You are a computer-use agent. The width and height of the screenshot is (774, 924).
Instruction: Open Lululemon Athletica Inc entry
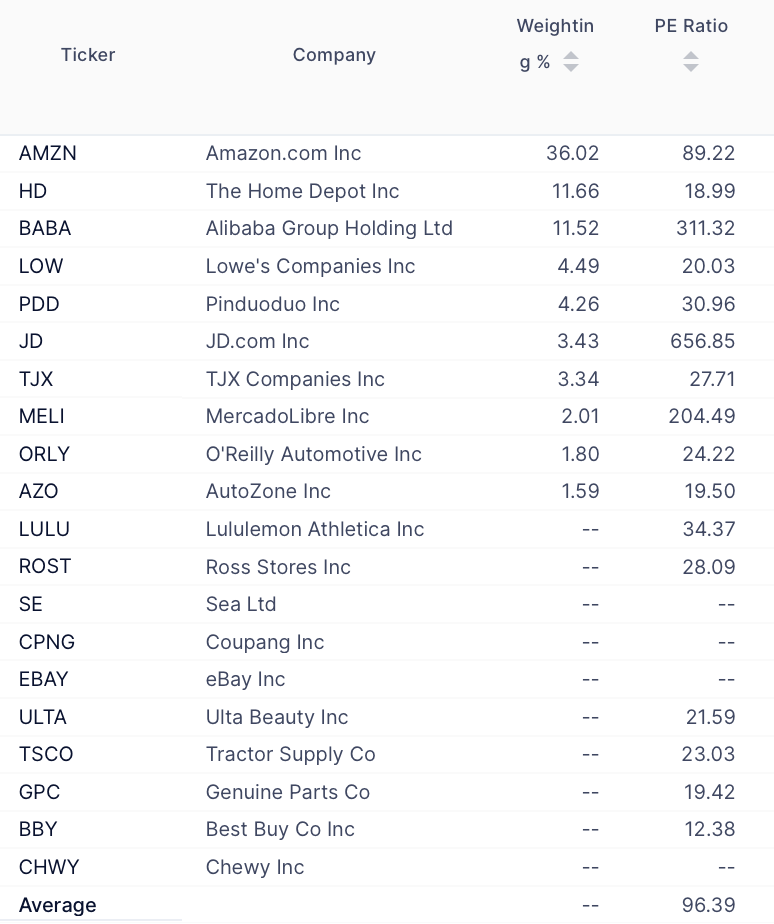(315, 529)
